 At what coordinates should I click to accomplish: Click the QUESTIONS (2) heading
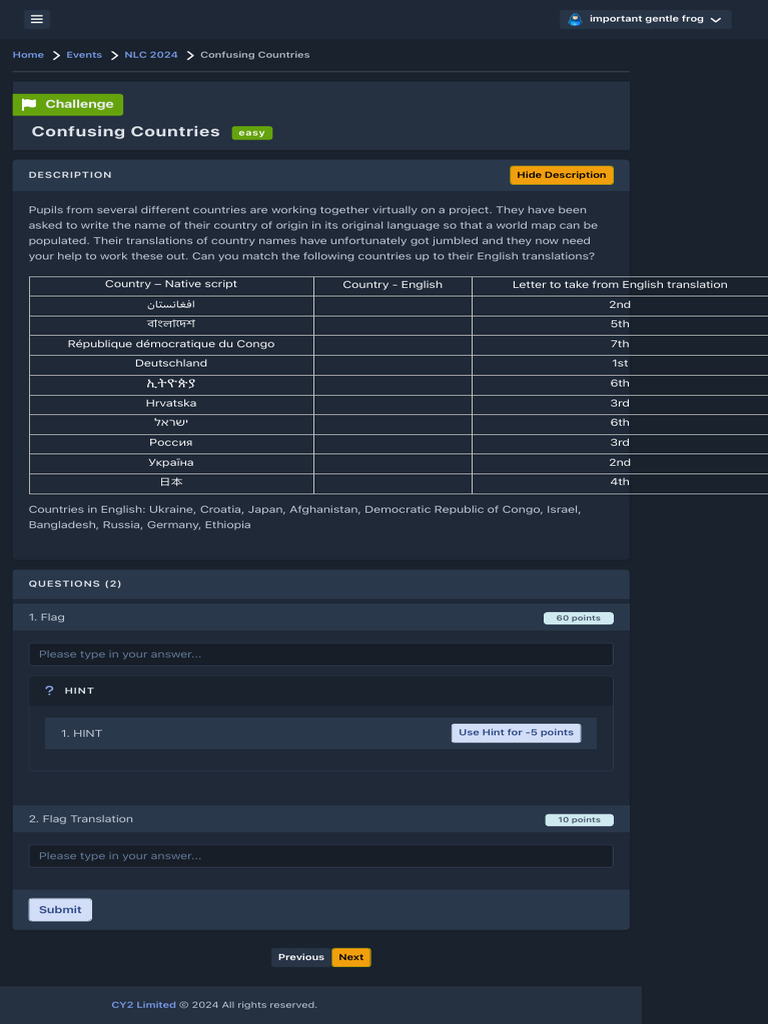pyautogui.click(x=75, y=584)
